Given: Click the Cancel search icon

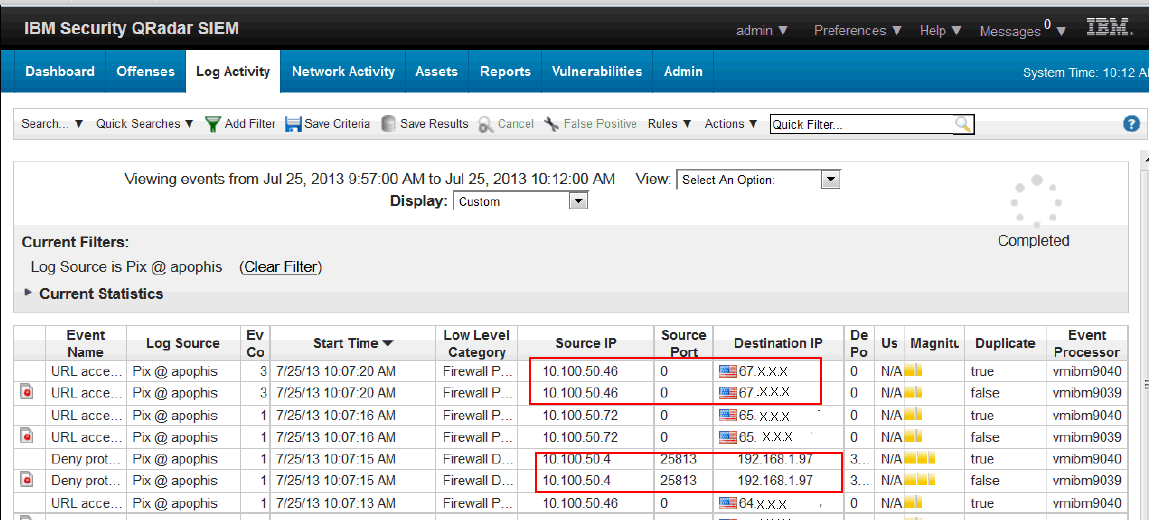Looking at the screenshot, I should point(485,125).
